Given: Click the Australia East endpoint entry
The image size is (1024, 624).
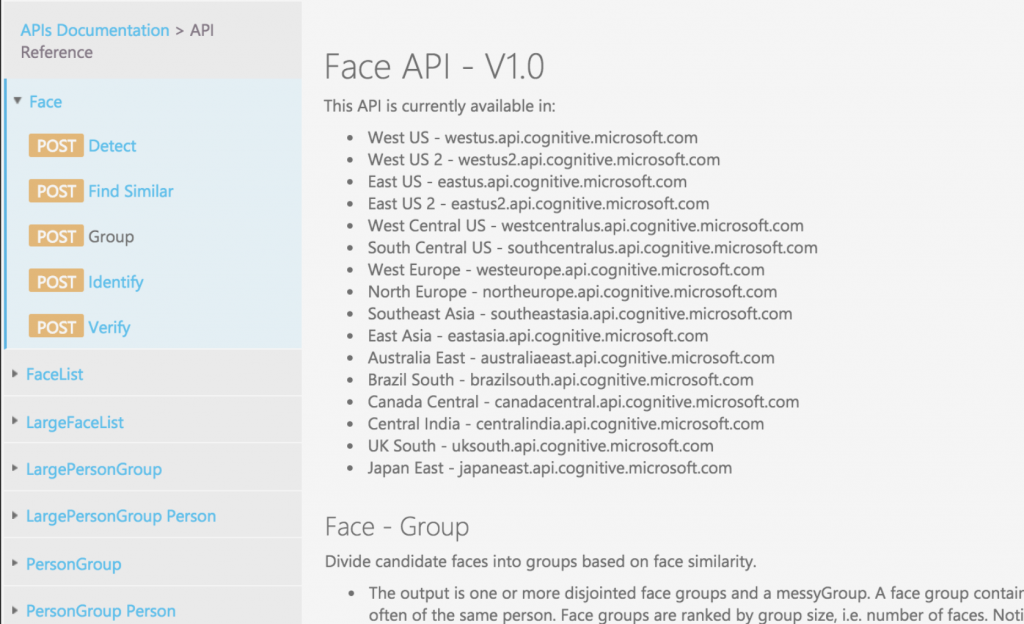Looking at the screenshot, I should [571, 358].
